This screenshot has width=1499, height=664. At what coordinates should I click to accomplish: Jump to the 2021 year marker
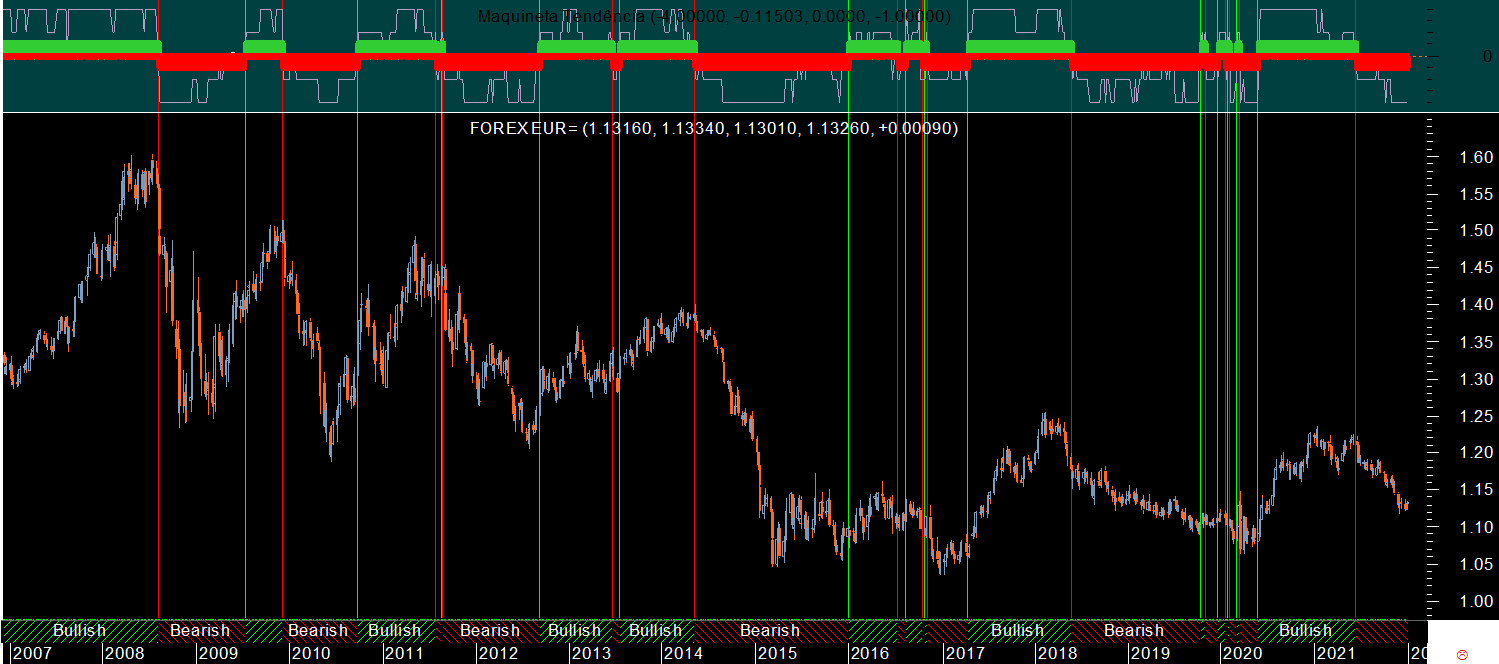[1335, 653]
